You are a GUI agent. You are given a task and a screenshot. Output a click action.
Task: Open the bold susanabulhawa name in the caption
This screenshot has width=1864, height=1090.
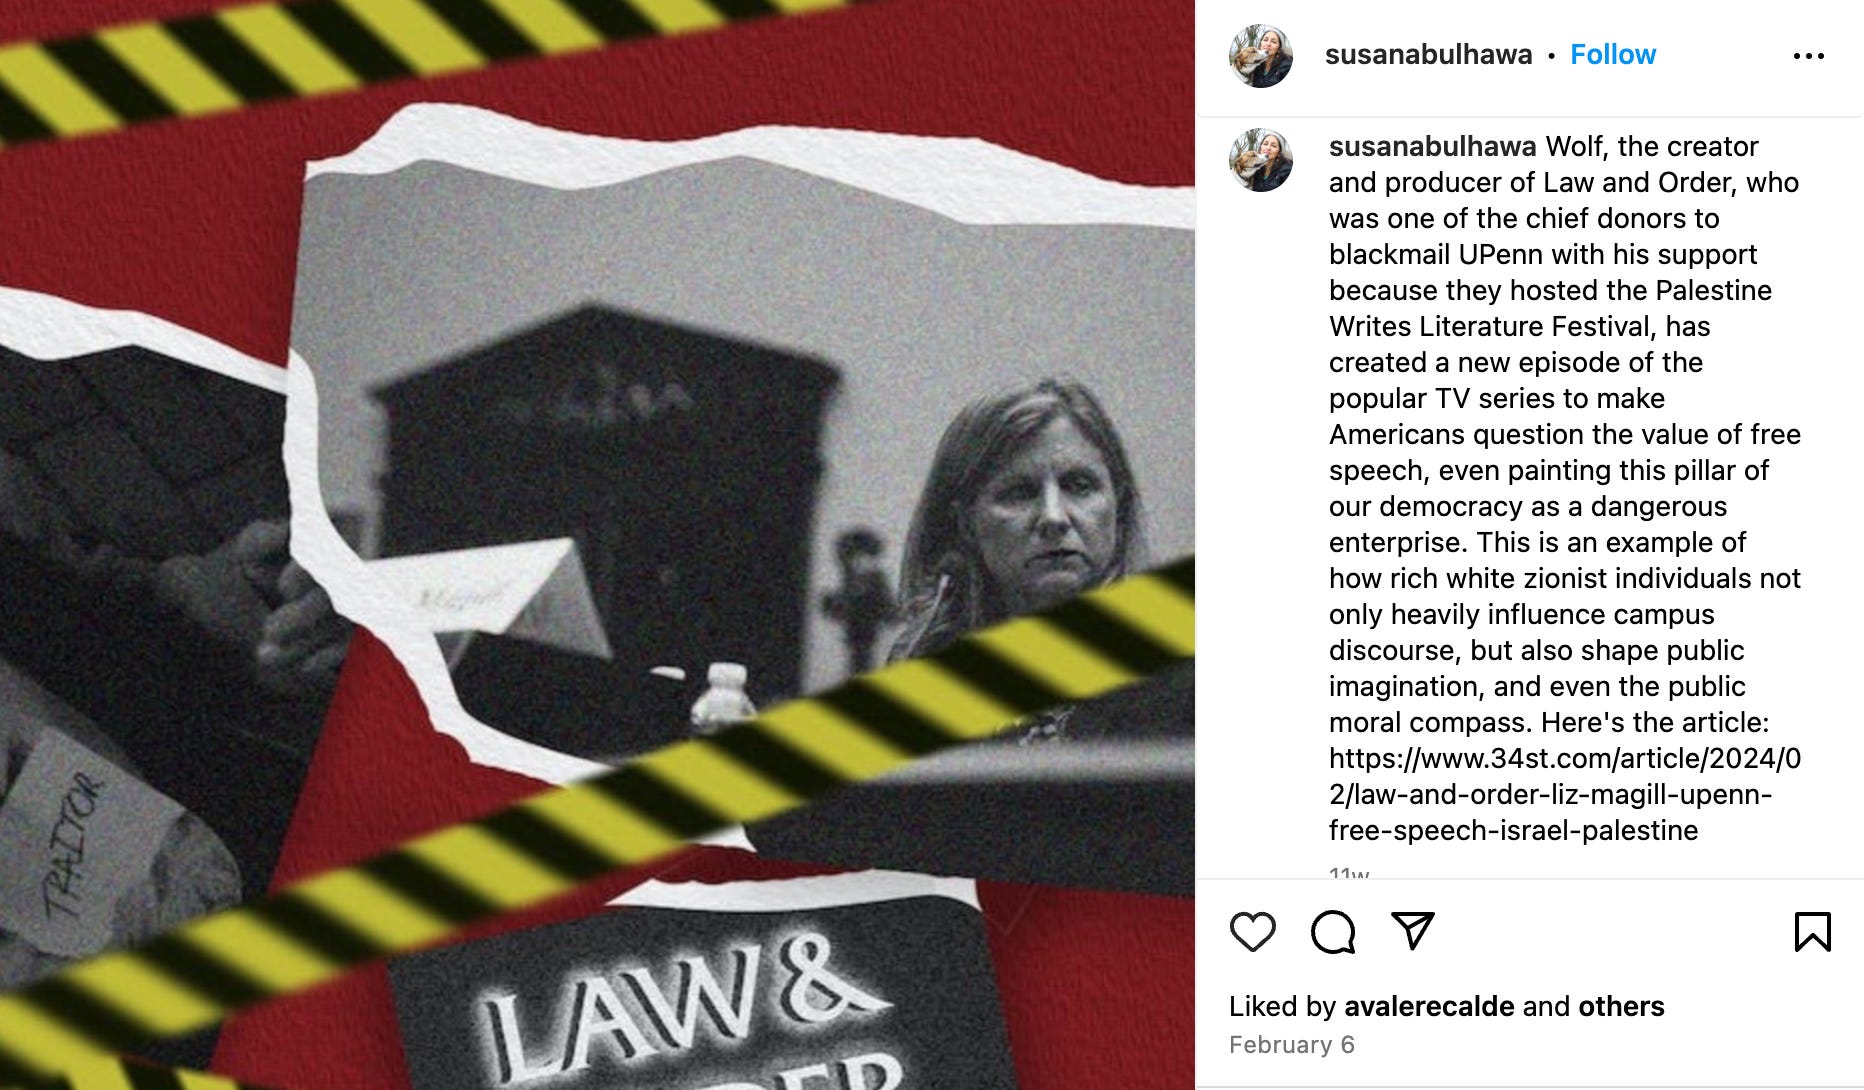(1432, 146)
